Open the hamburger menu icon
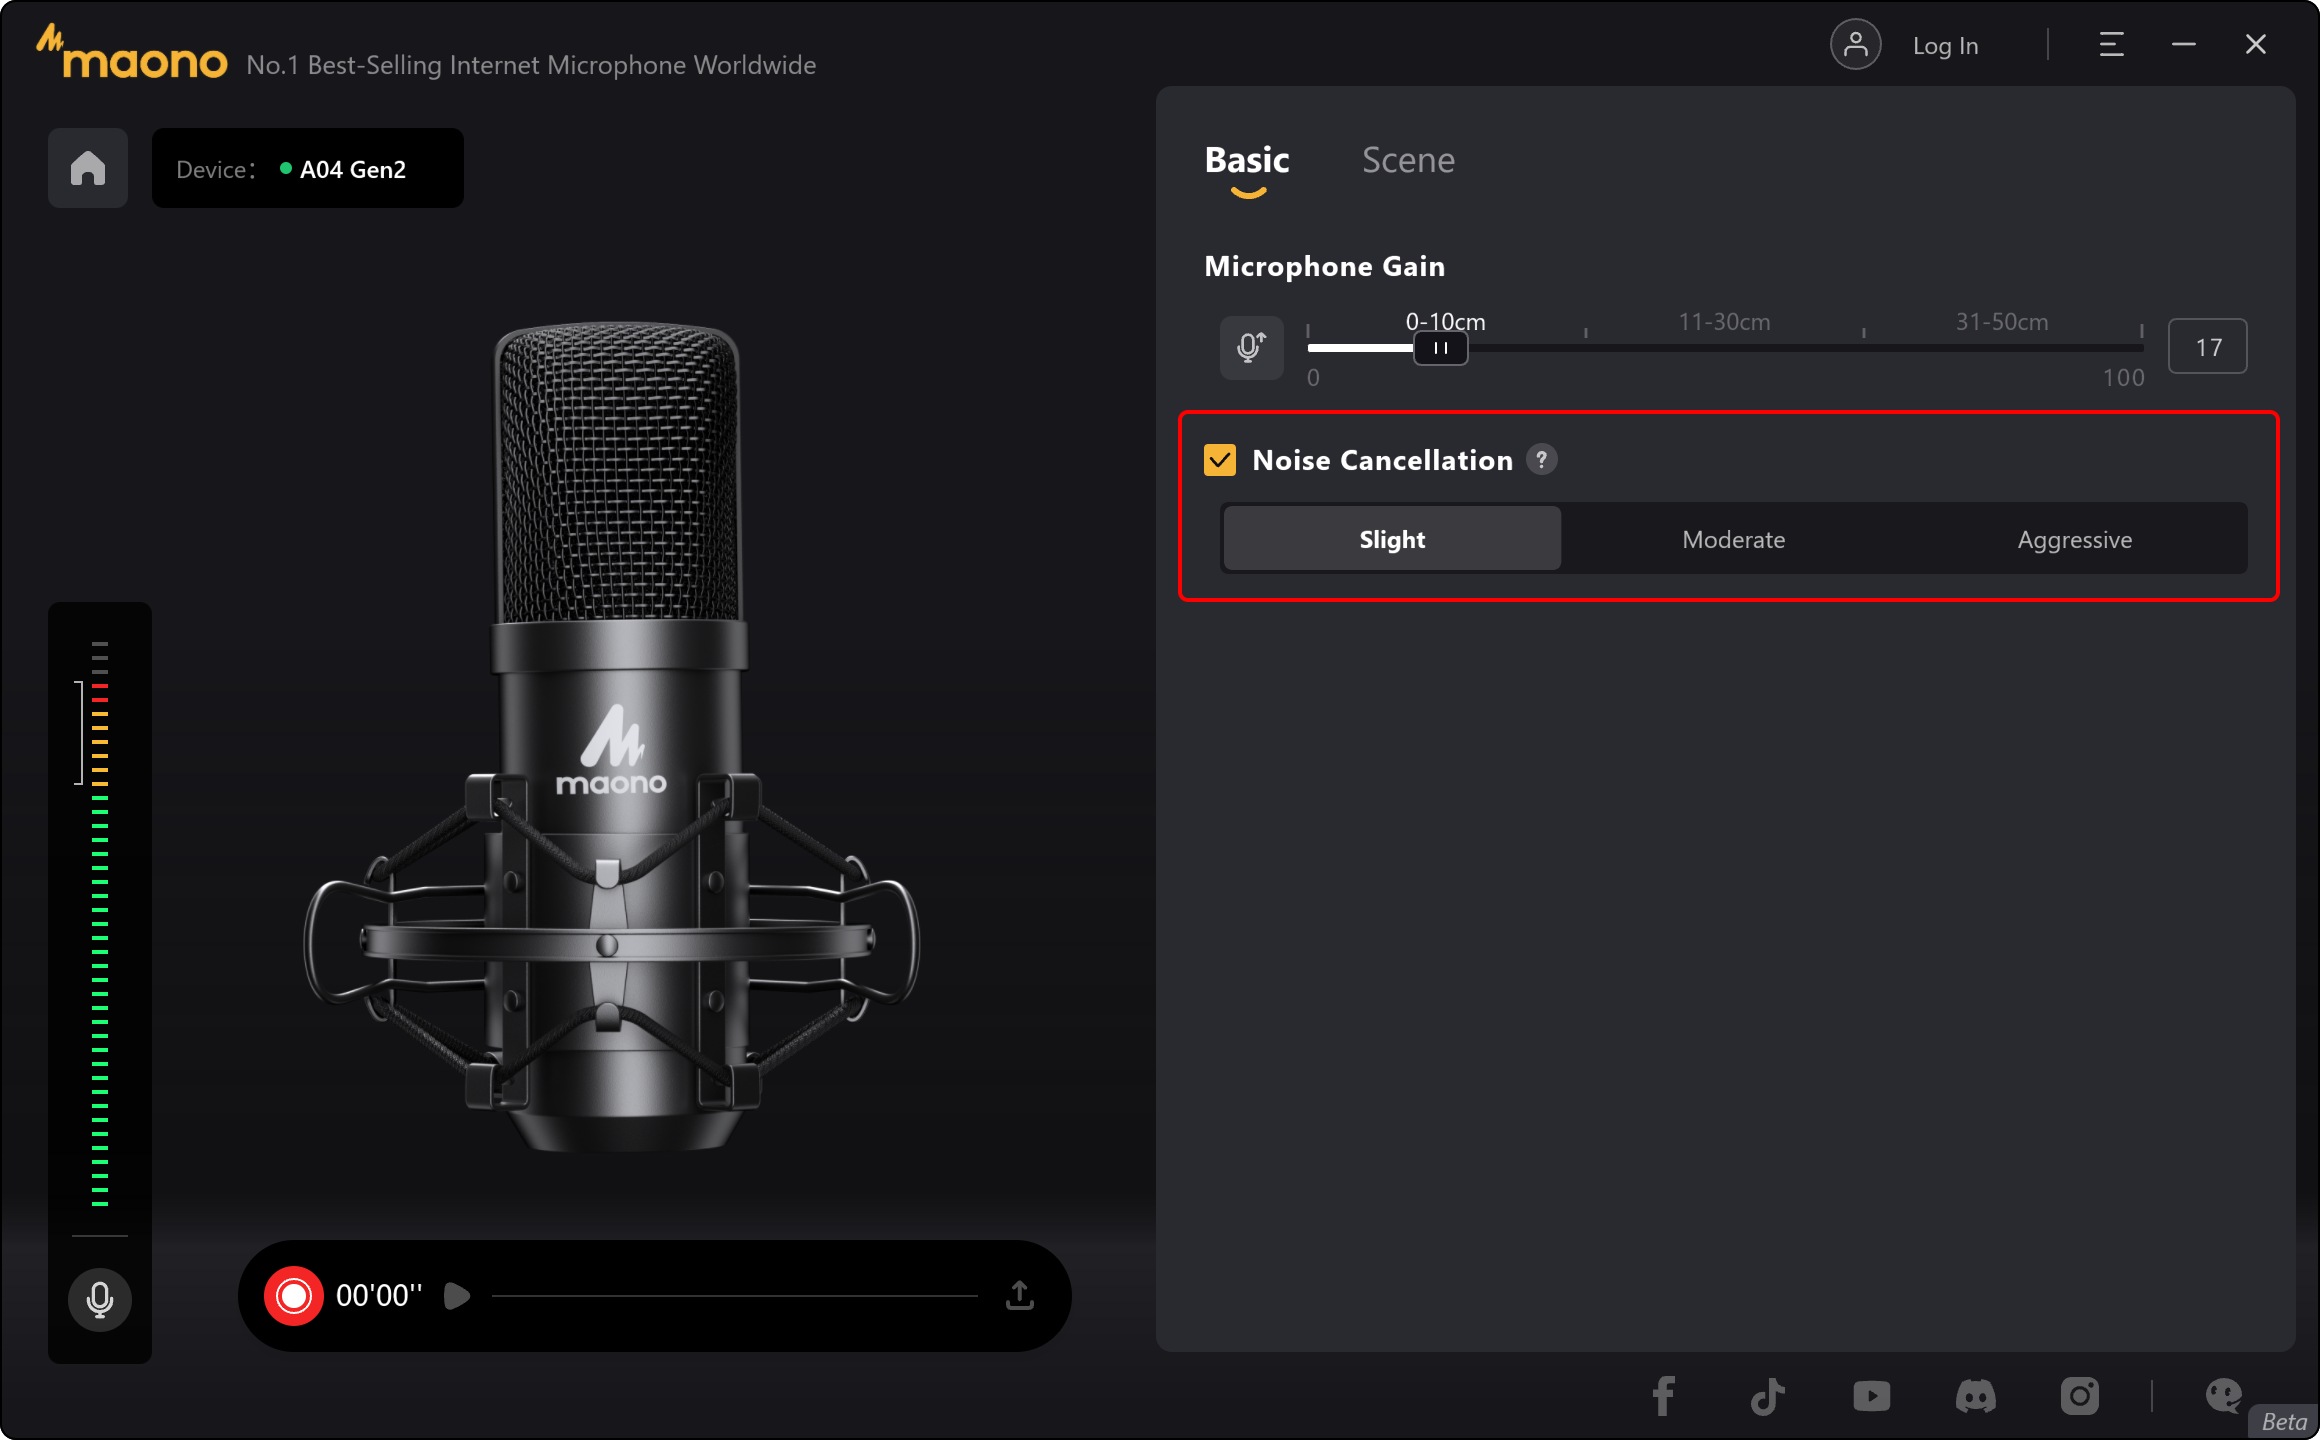 (2111, 45)
